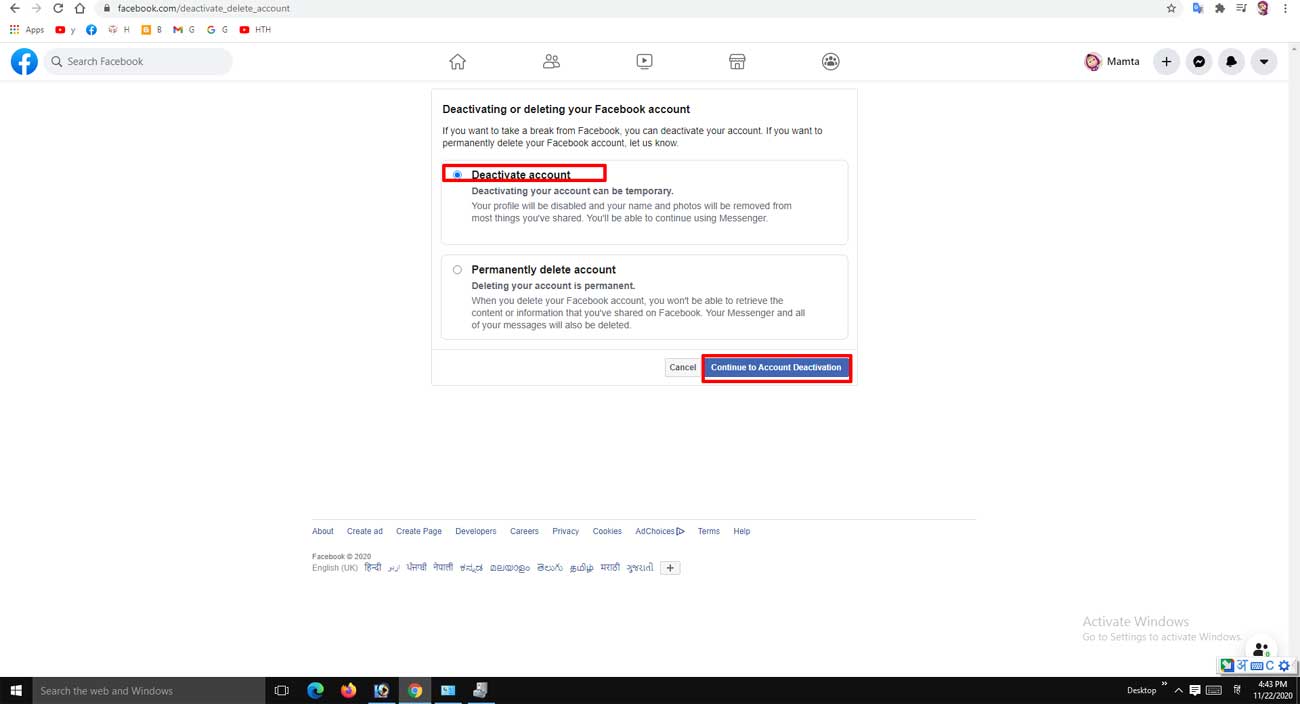Image resolution: width=1300 pixels, height=704 pixels.
Task: Open Gmail 'G' bookmark
Action: click(184, 30)
